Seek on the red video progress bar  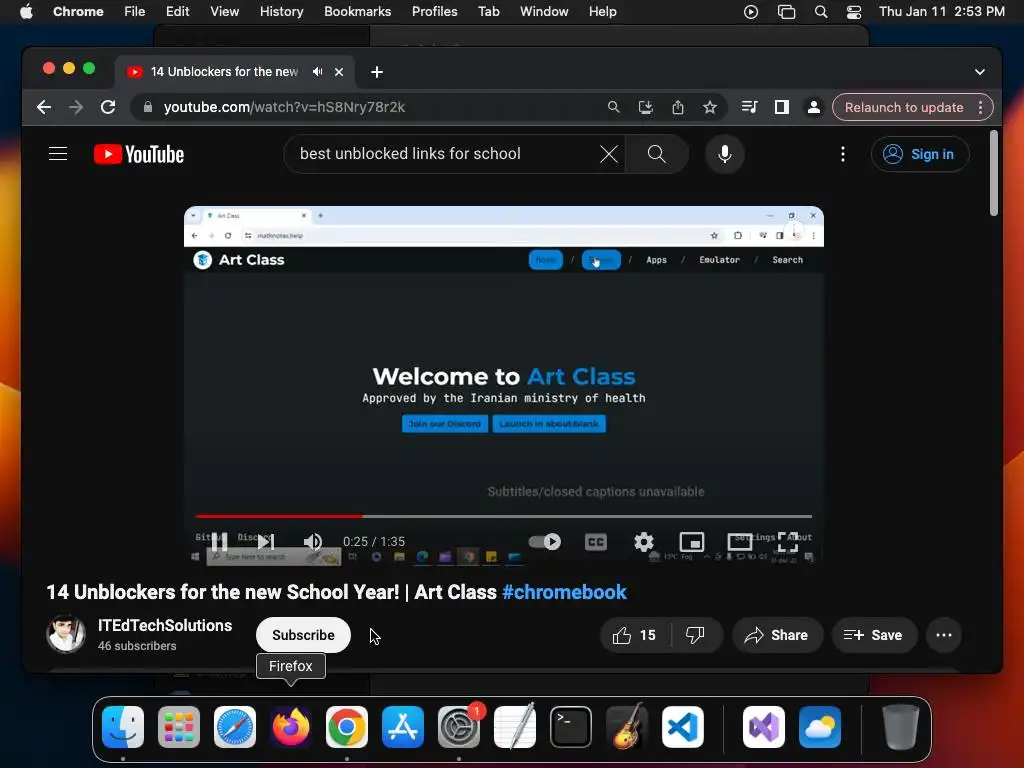click(504, 516)
